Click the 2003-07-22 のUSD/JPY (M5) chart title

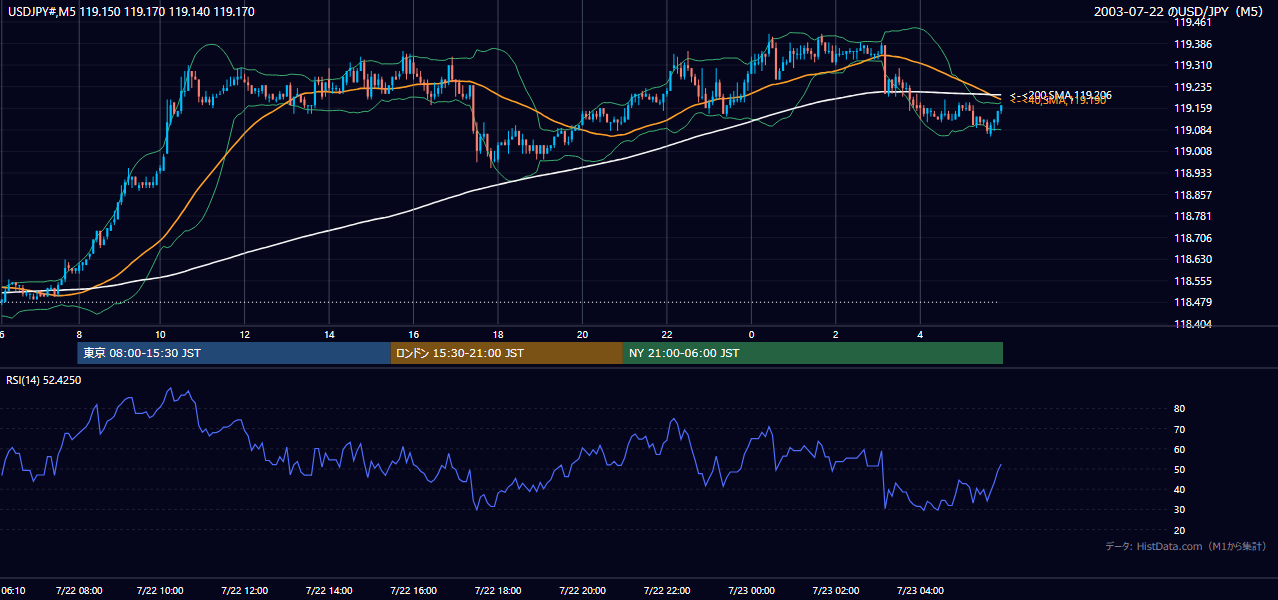pos(1180,12)
